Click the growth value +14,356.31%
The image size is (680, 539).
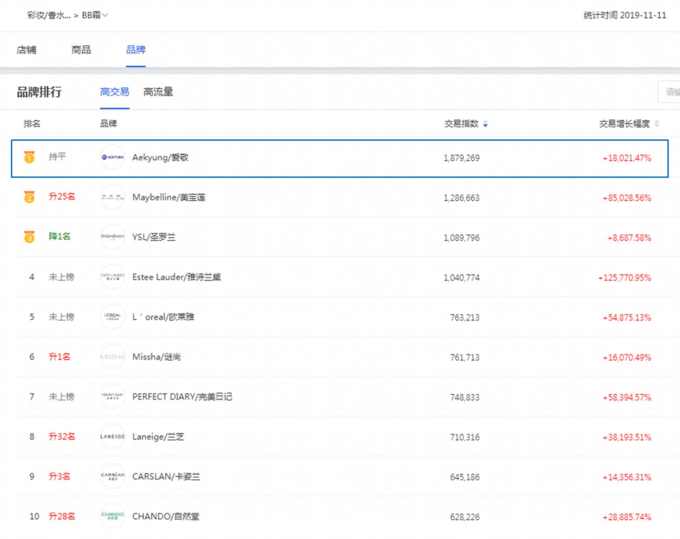[x=627, y=477]
